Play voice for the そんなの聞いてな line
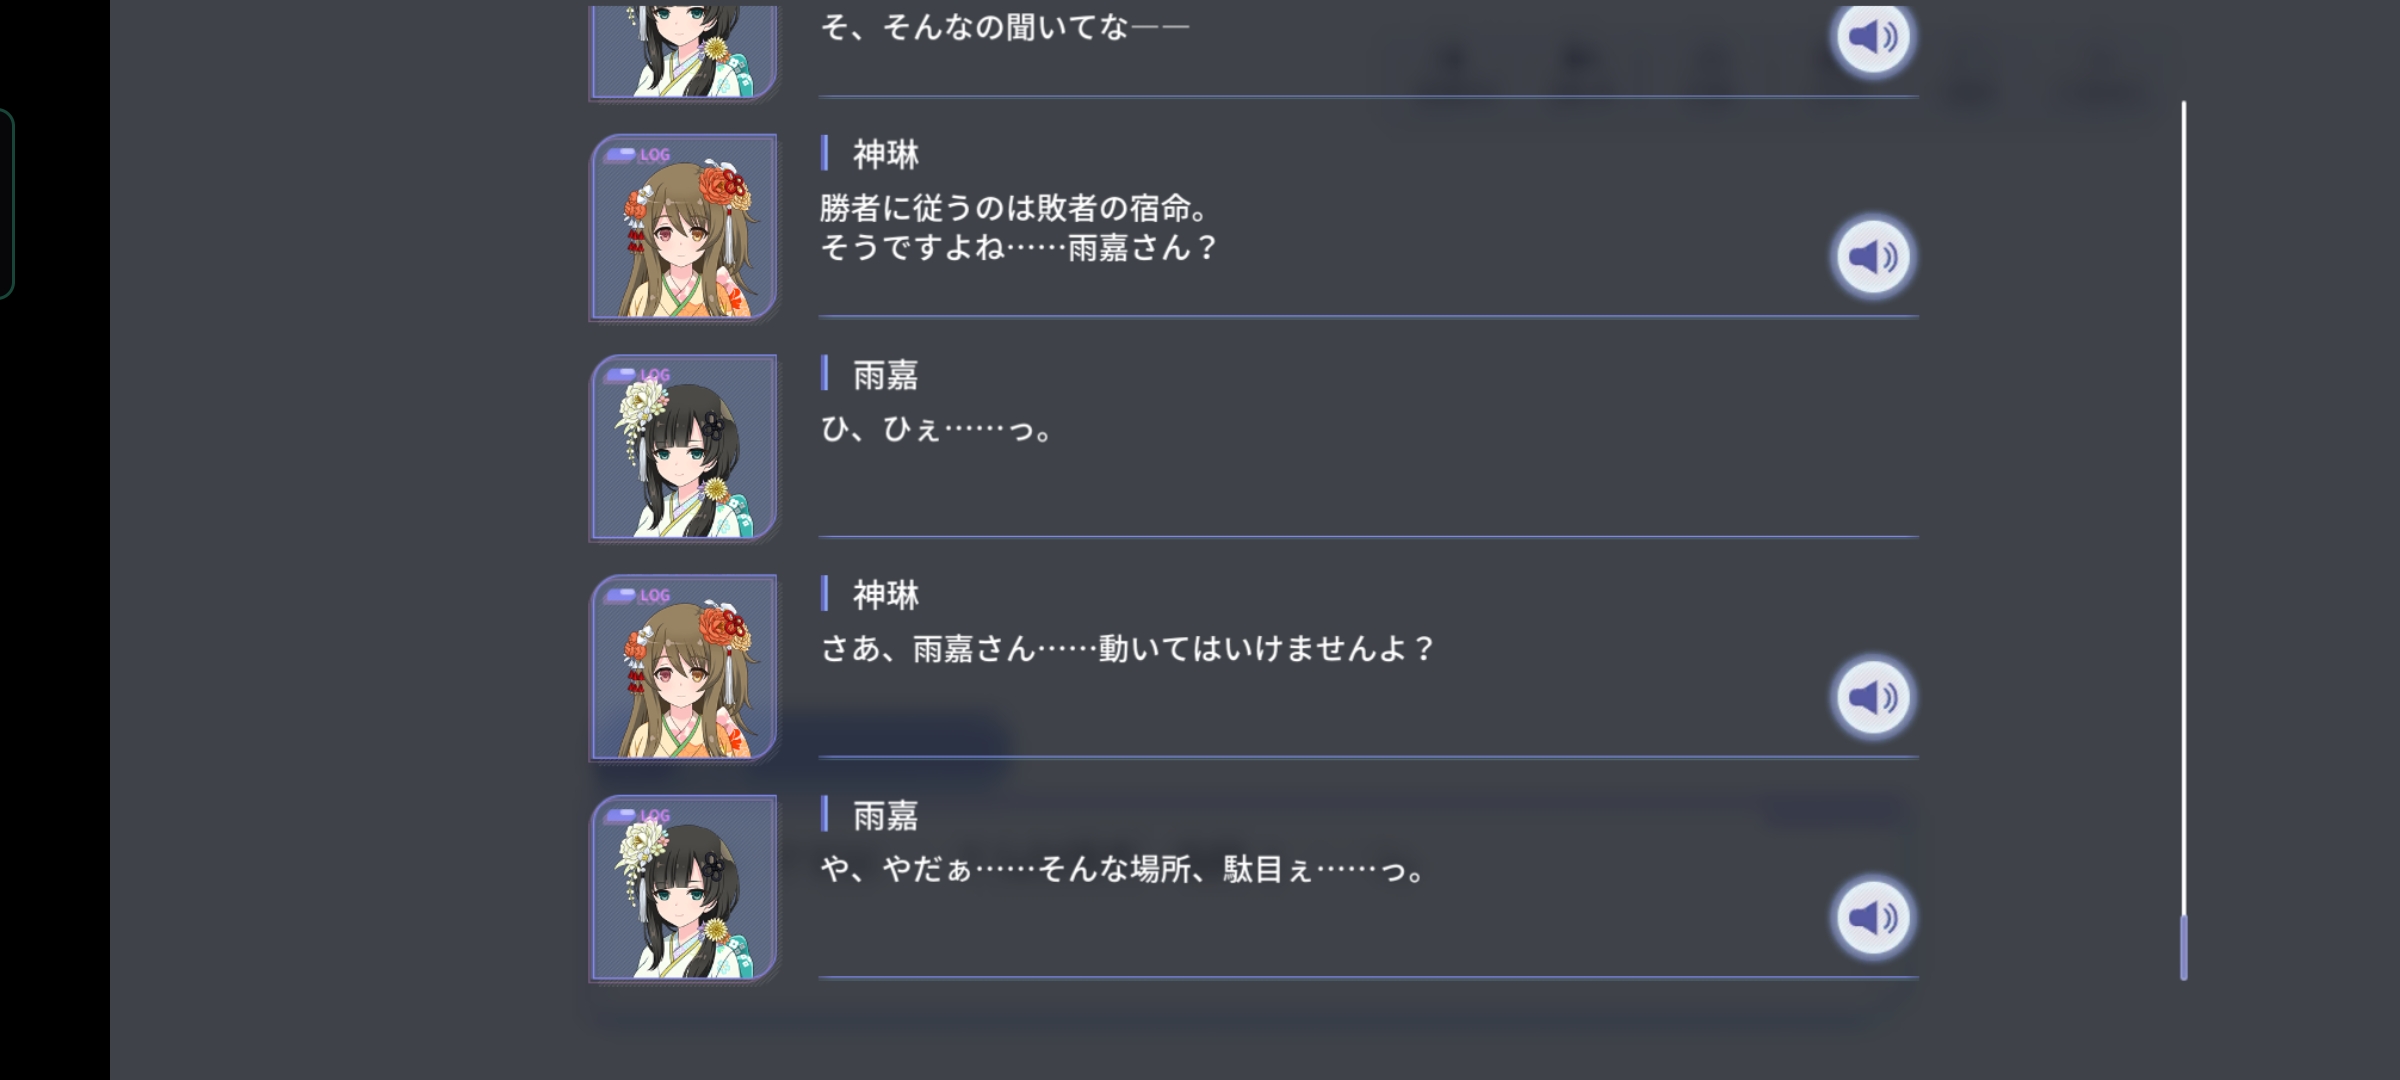This screenshot has width=2400, height=1080. 1872,38
